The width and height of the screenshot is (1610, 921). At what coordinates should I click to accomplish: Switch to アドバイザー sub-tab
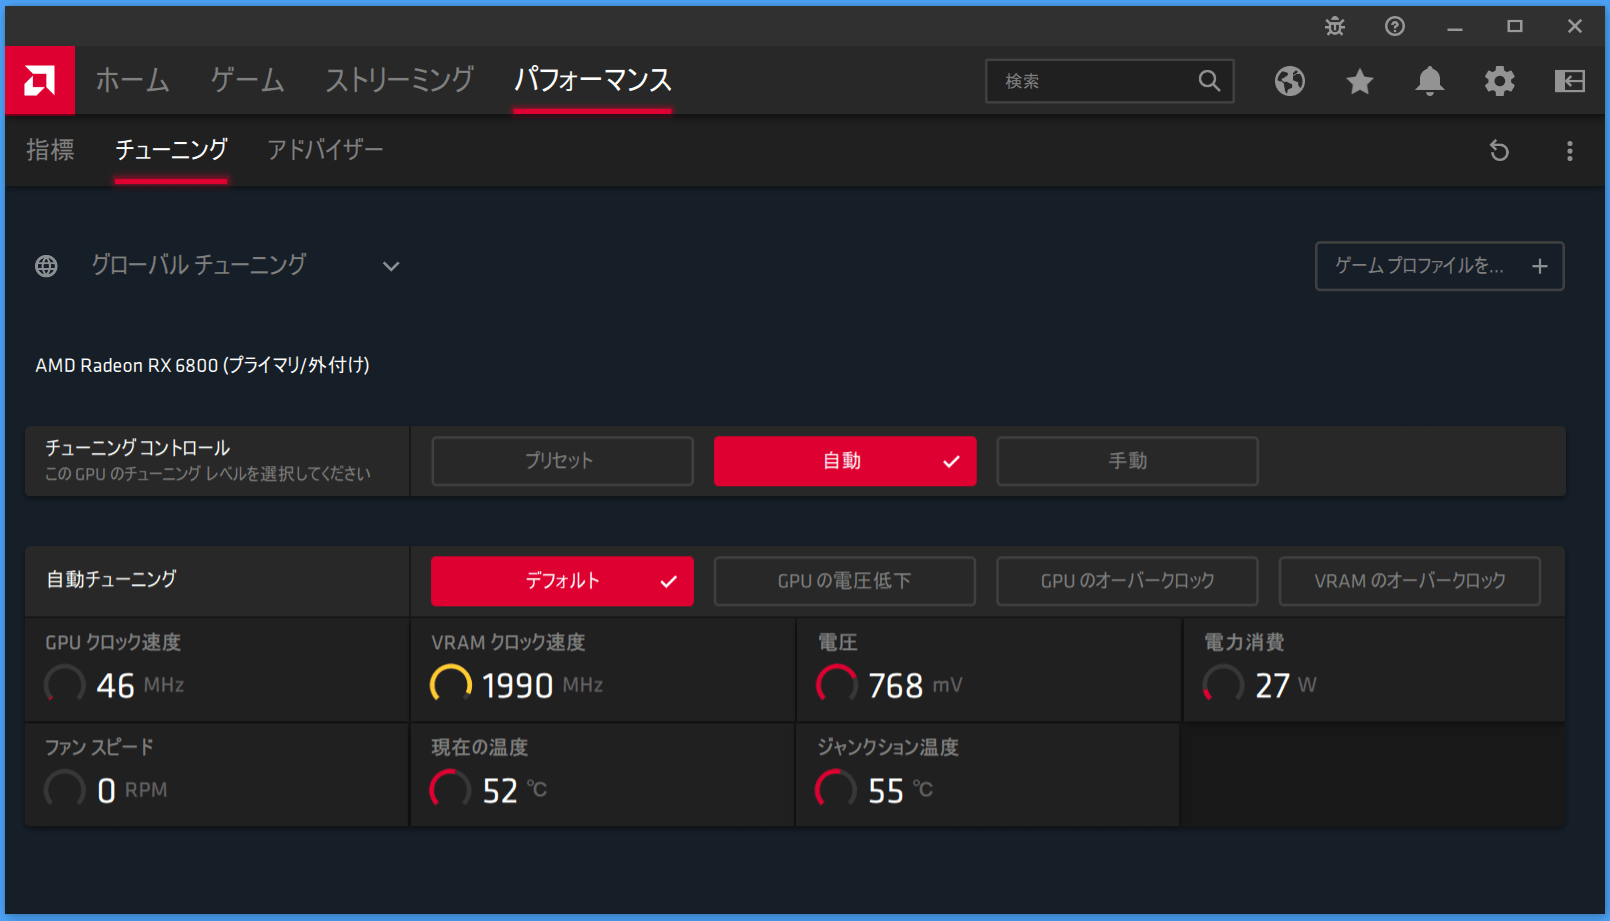pos(325,150)
